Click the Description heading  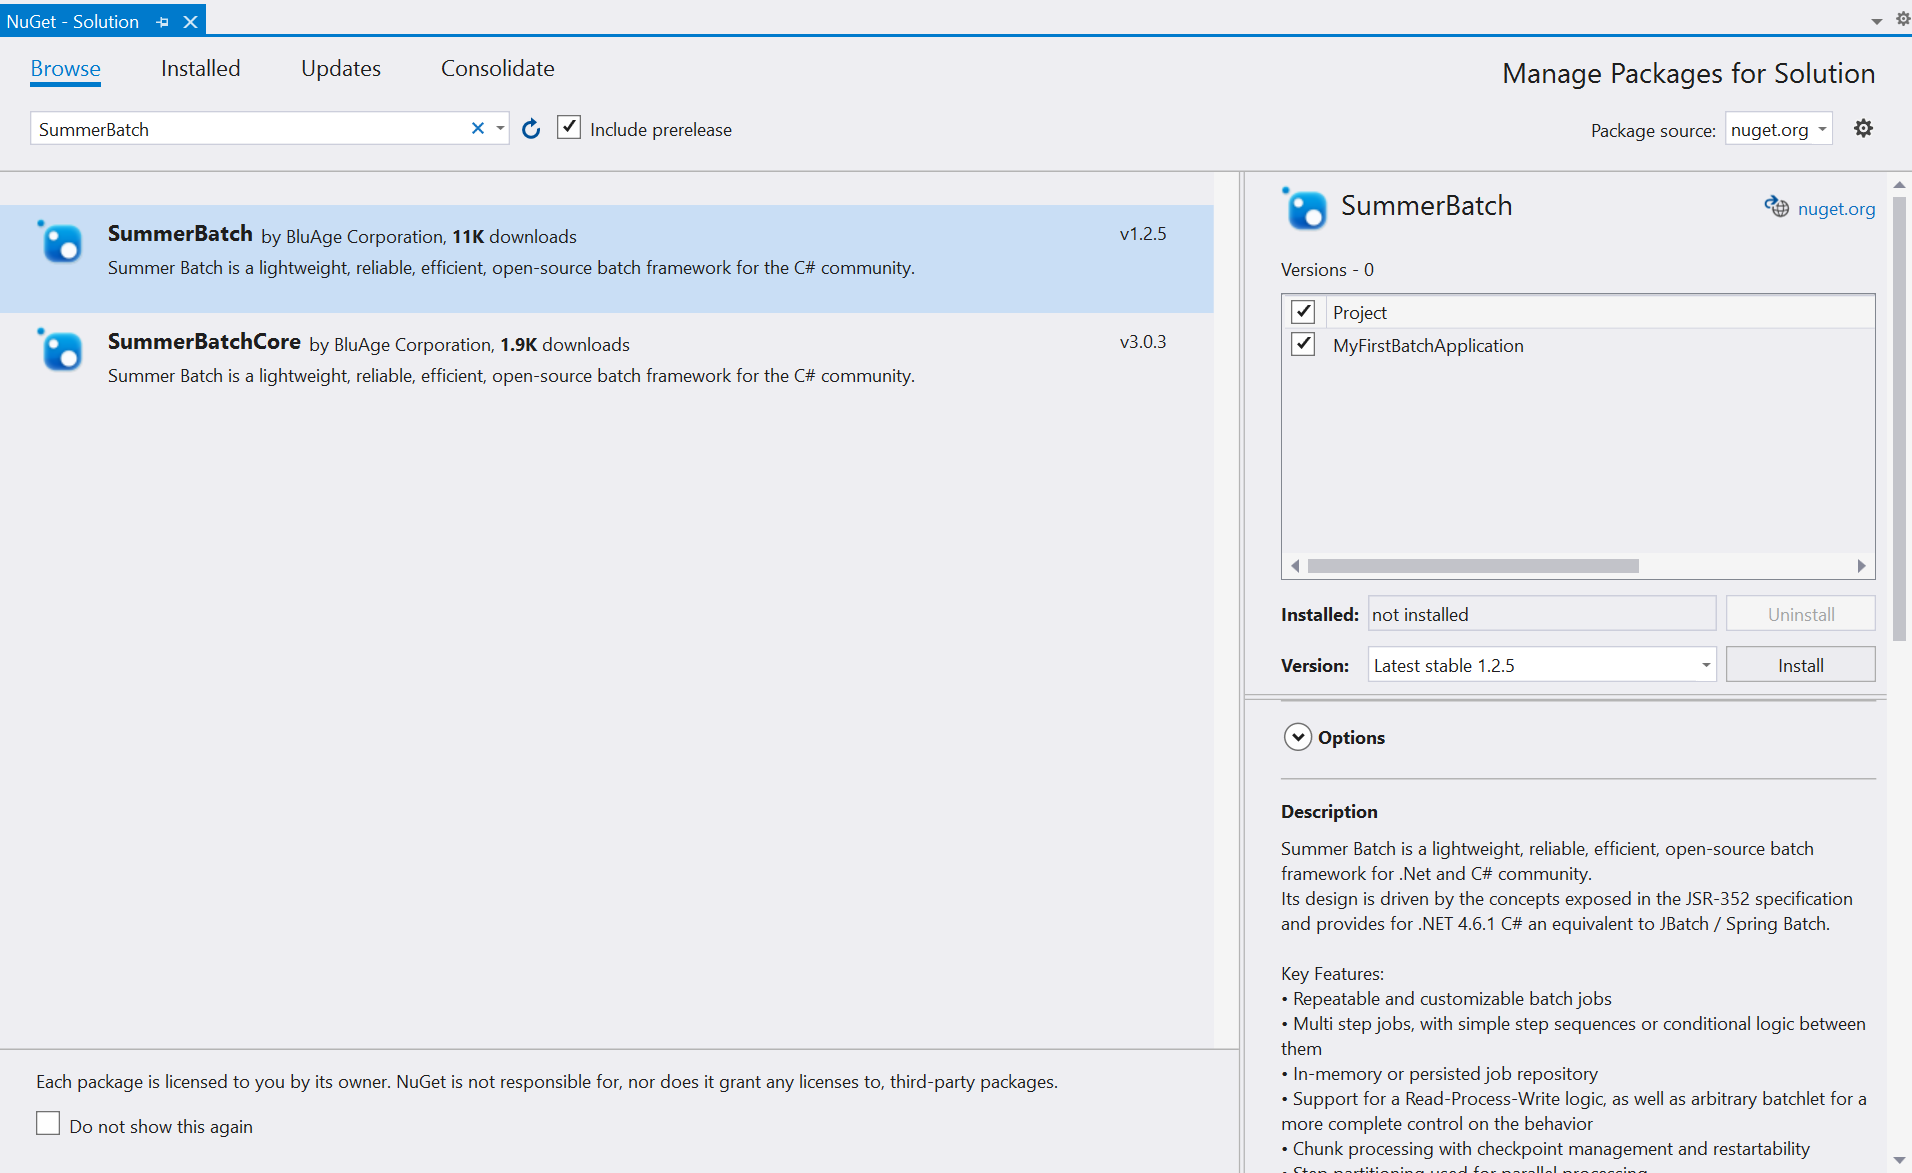[x=1329, y=812]
